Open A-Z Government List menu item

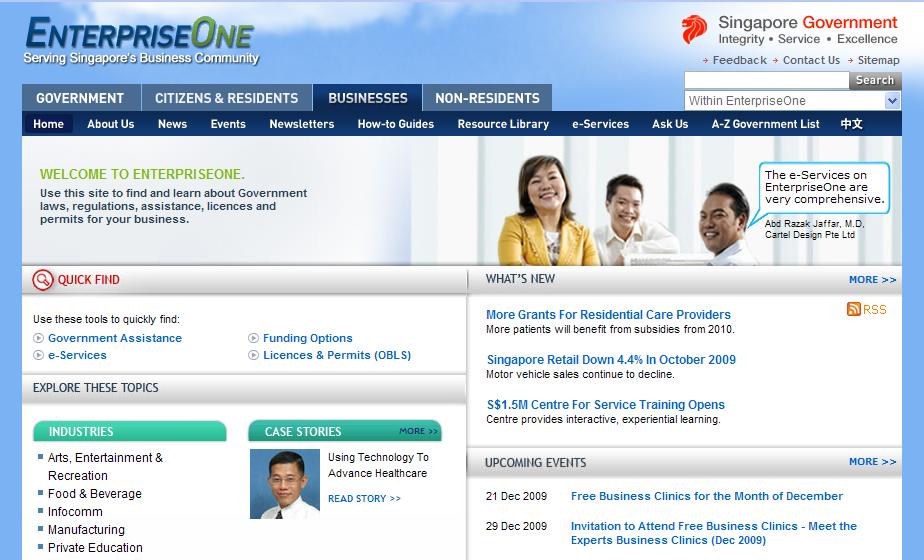point(765,124)
